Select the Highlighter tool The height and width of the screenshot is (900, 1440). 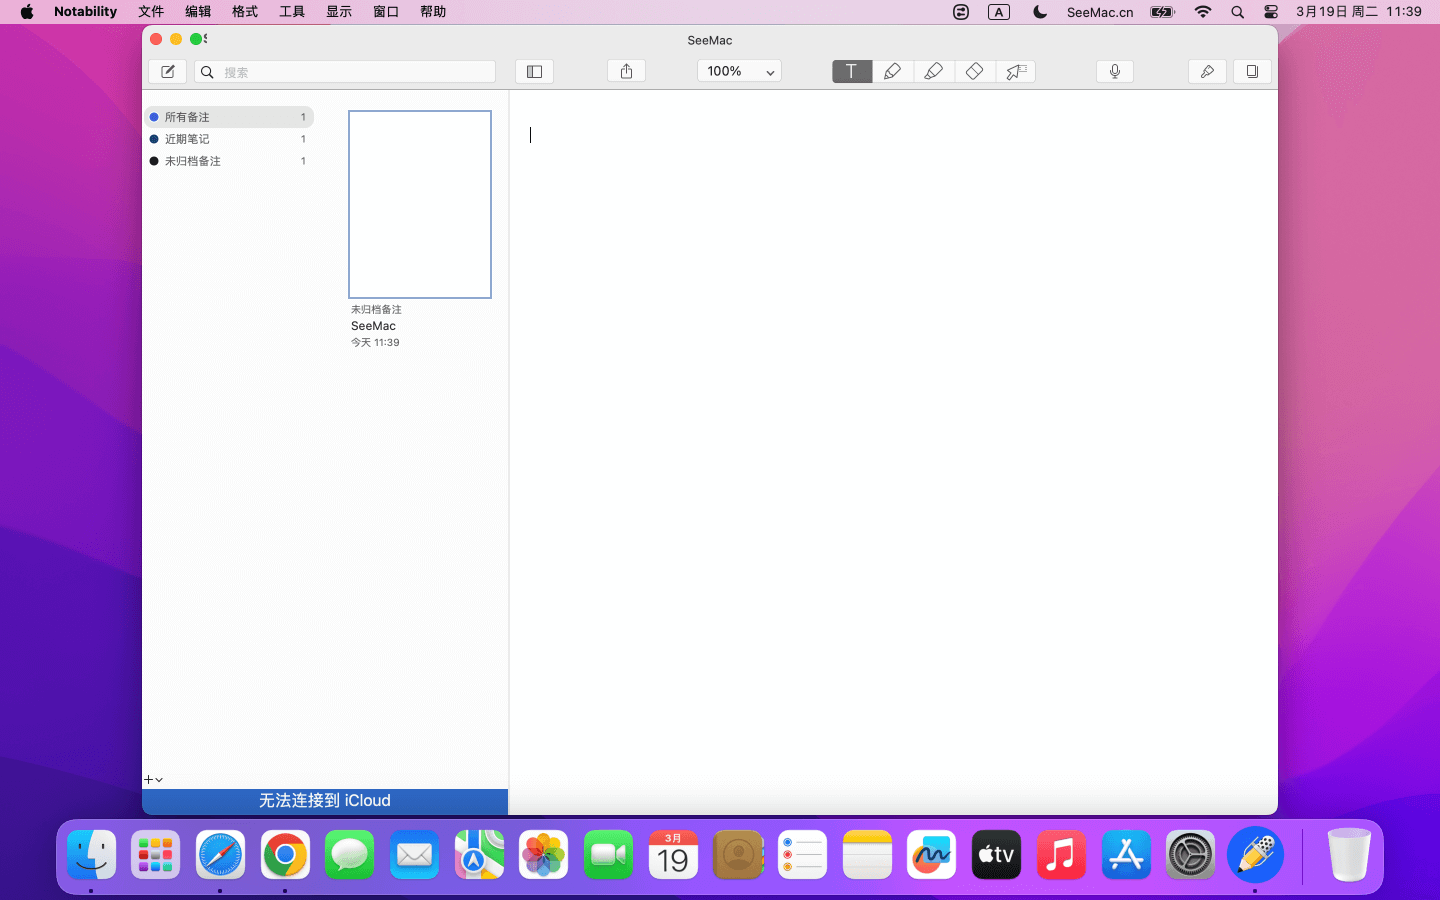point(934,71)
